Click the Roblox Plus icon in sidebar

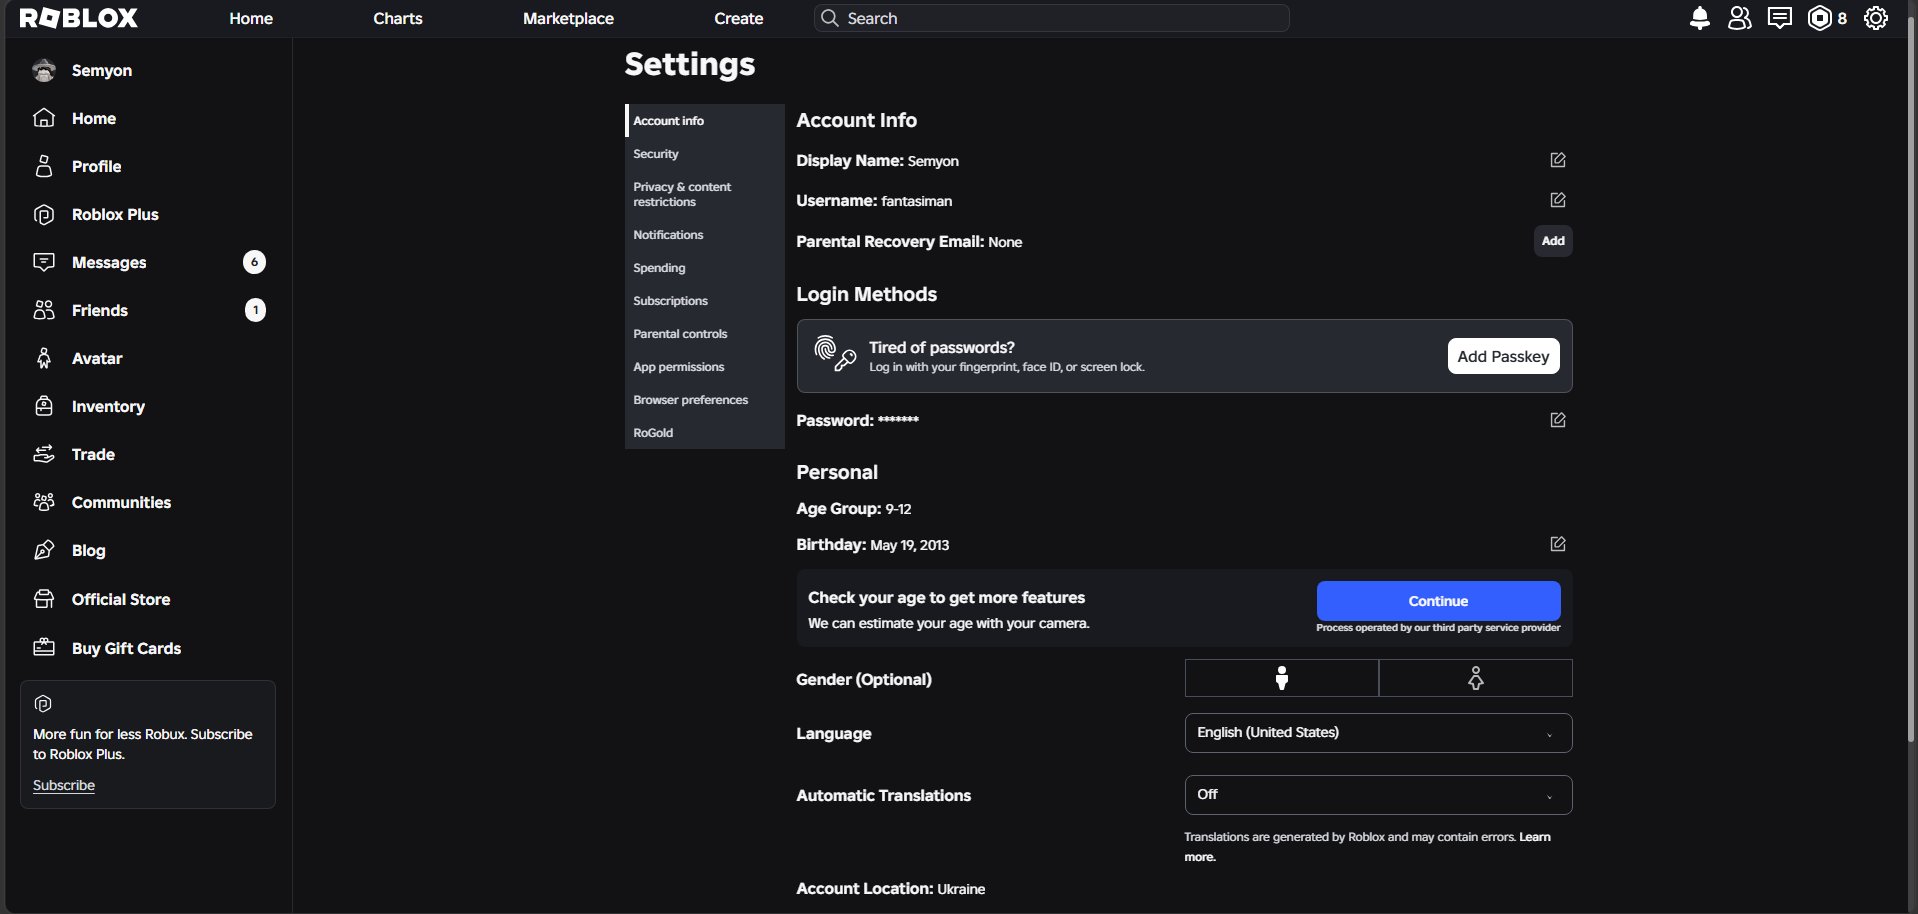44,214
